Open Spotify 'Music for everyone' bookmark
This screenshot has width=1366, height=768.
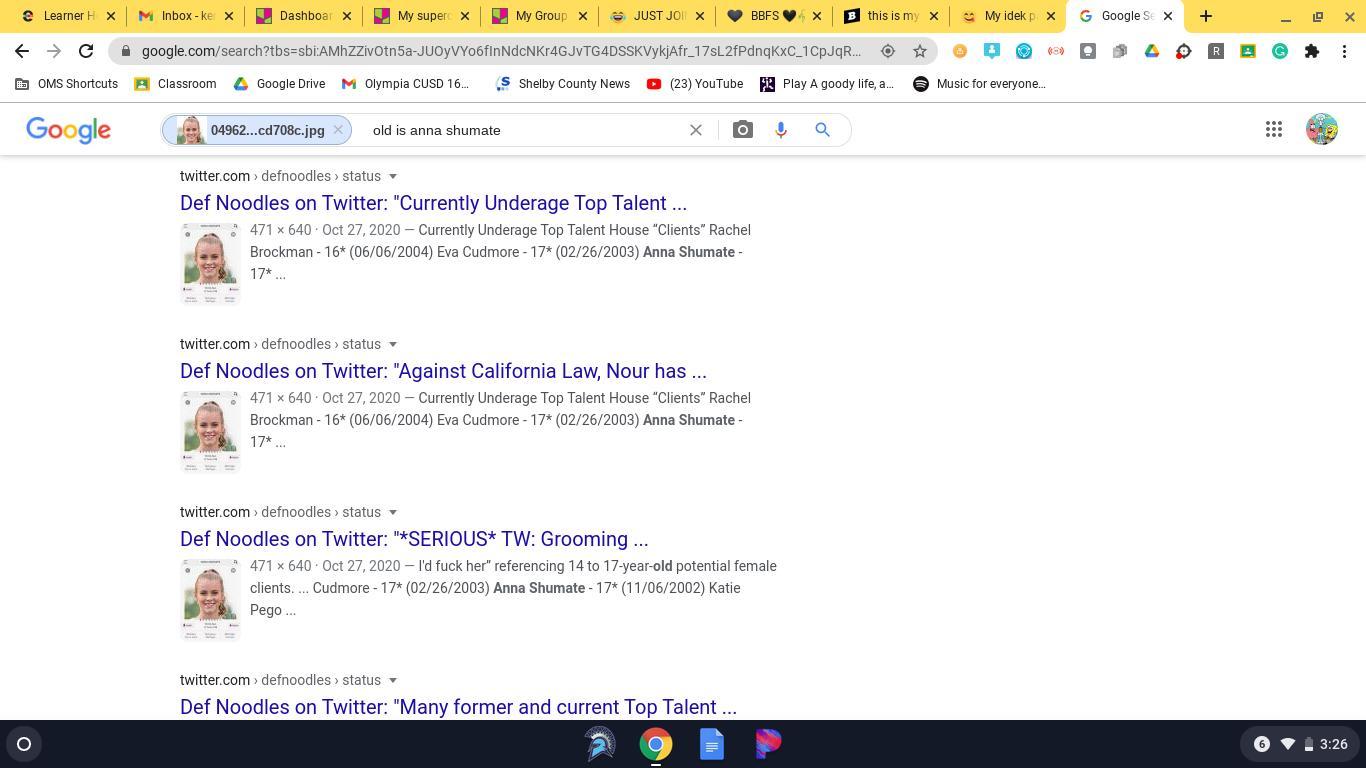(979, 84)
